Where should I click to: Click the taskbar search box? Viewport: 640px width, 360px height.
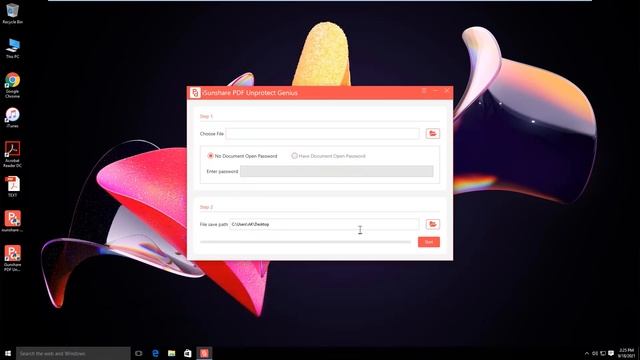pyautogui.click(x=73, y=353)
